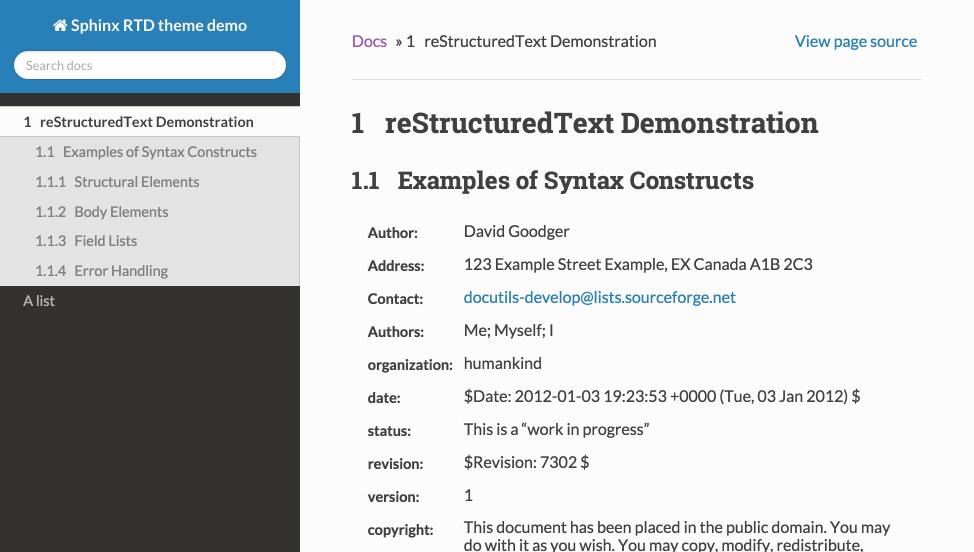Click the revision value $Revision: 7302 $
The width and height of the screenshot is (974, 552).
[526, 462]
